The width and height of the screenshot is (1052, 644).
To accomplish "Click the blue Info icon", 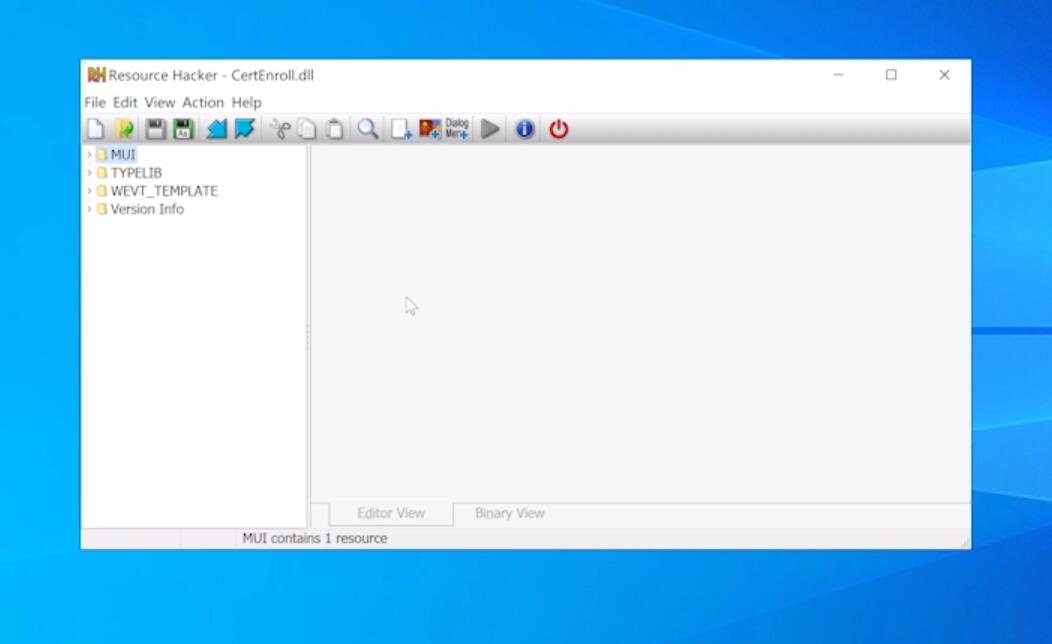I will pos(525,129).
